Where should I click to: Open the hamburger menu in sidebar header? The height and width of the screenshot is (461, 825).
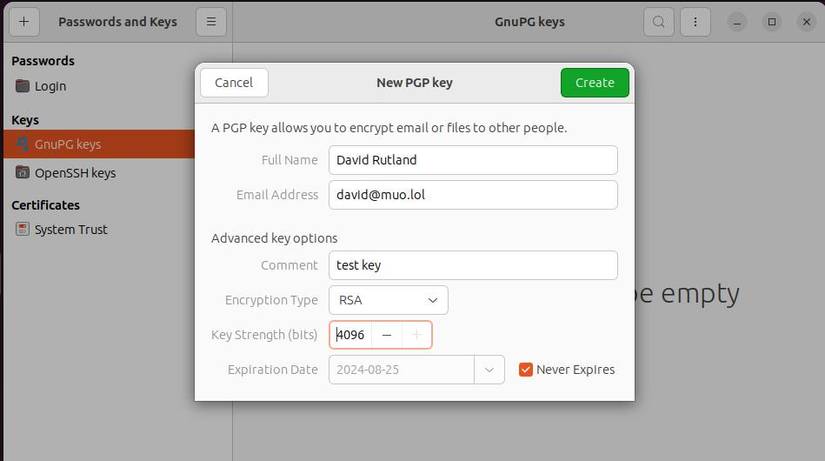coord(210,21)
